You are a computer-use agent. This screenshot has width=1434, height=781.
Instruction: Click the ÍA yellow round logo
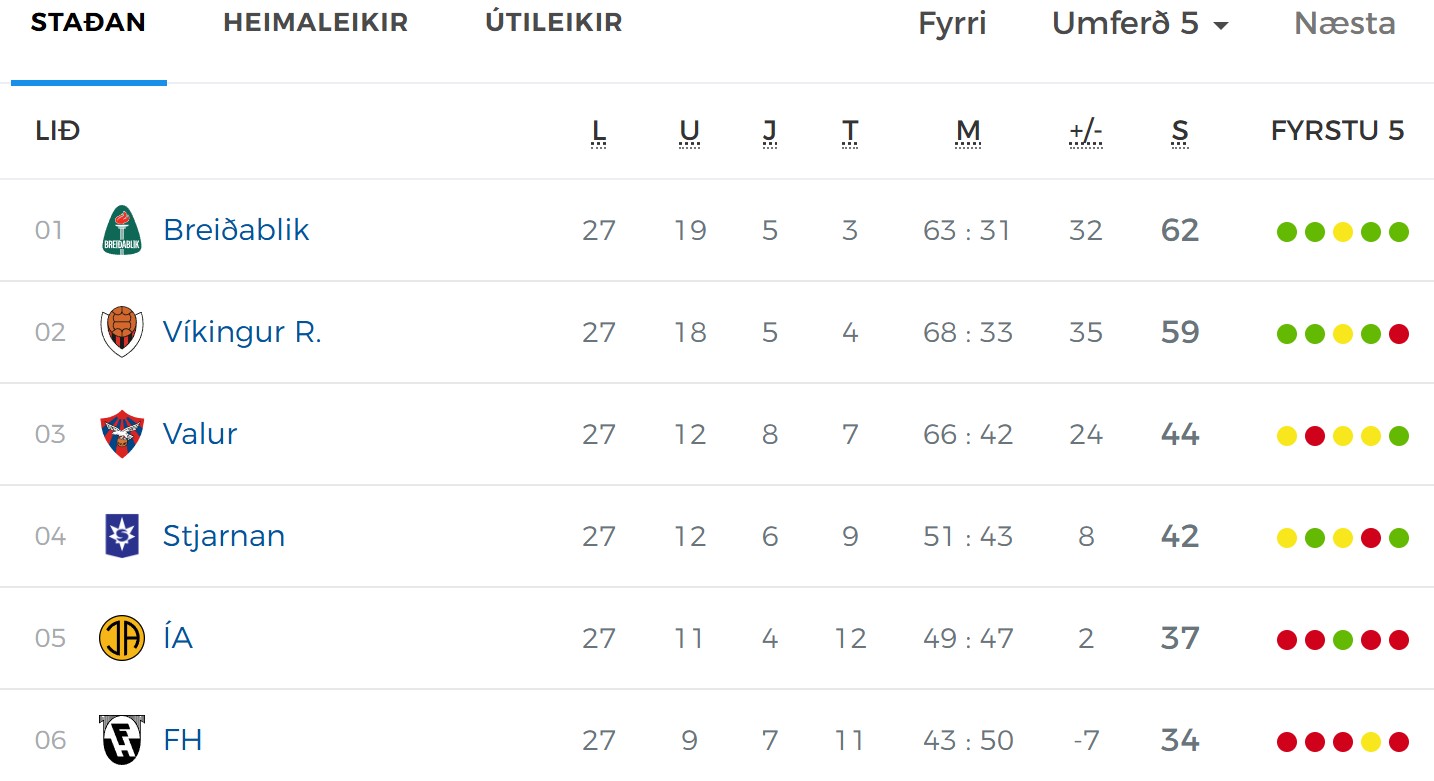pyautogui.click(x=122, y=638)
